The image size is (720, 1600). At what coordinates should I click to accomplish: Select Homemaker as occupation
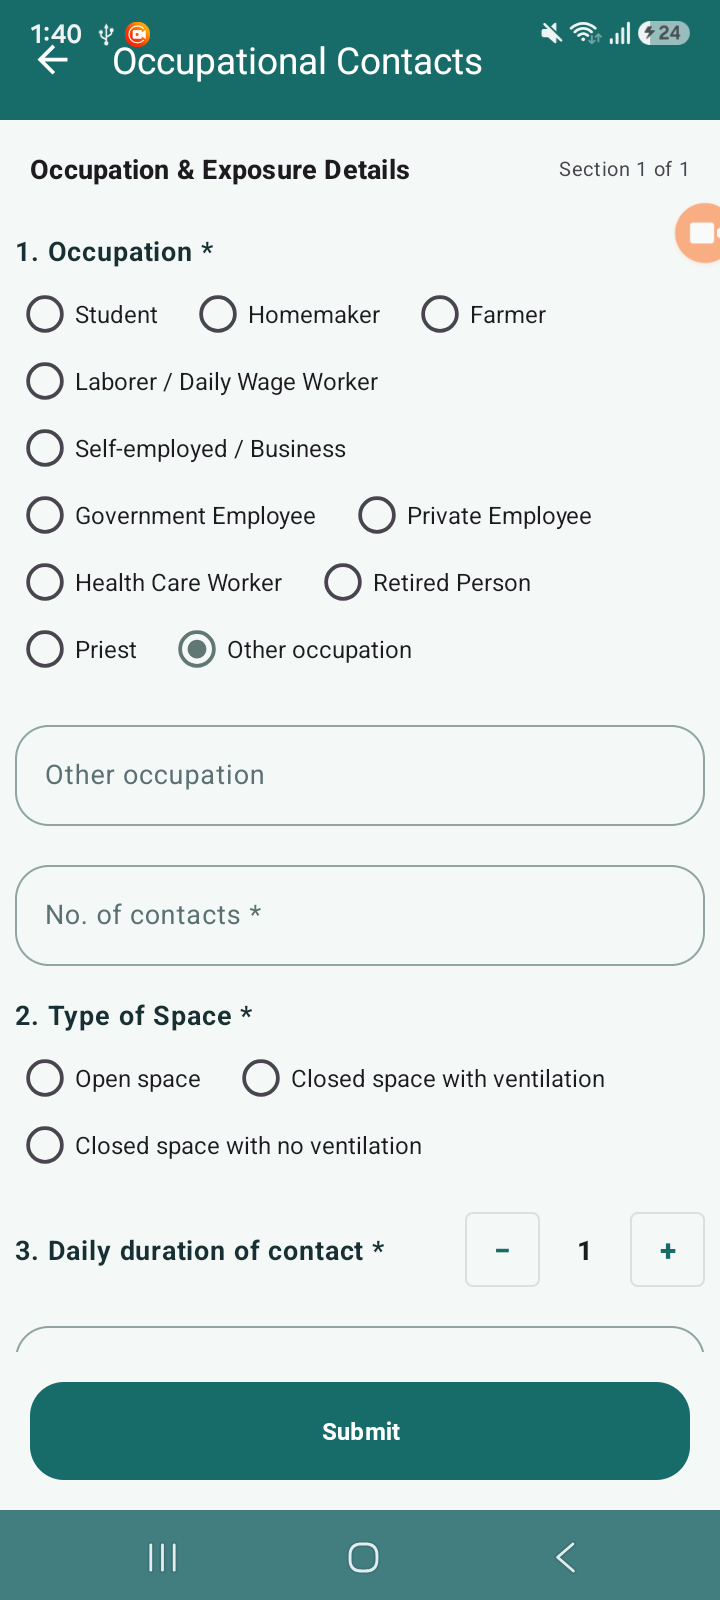point(290,314)
